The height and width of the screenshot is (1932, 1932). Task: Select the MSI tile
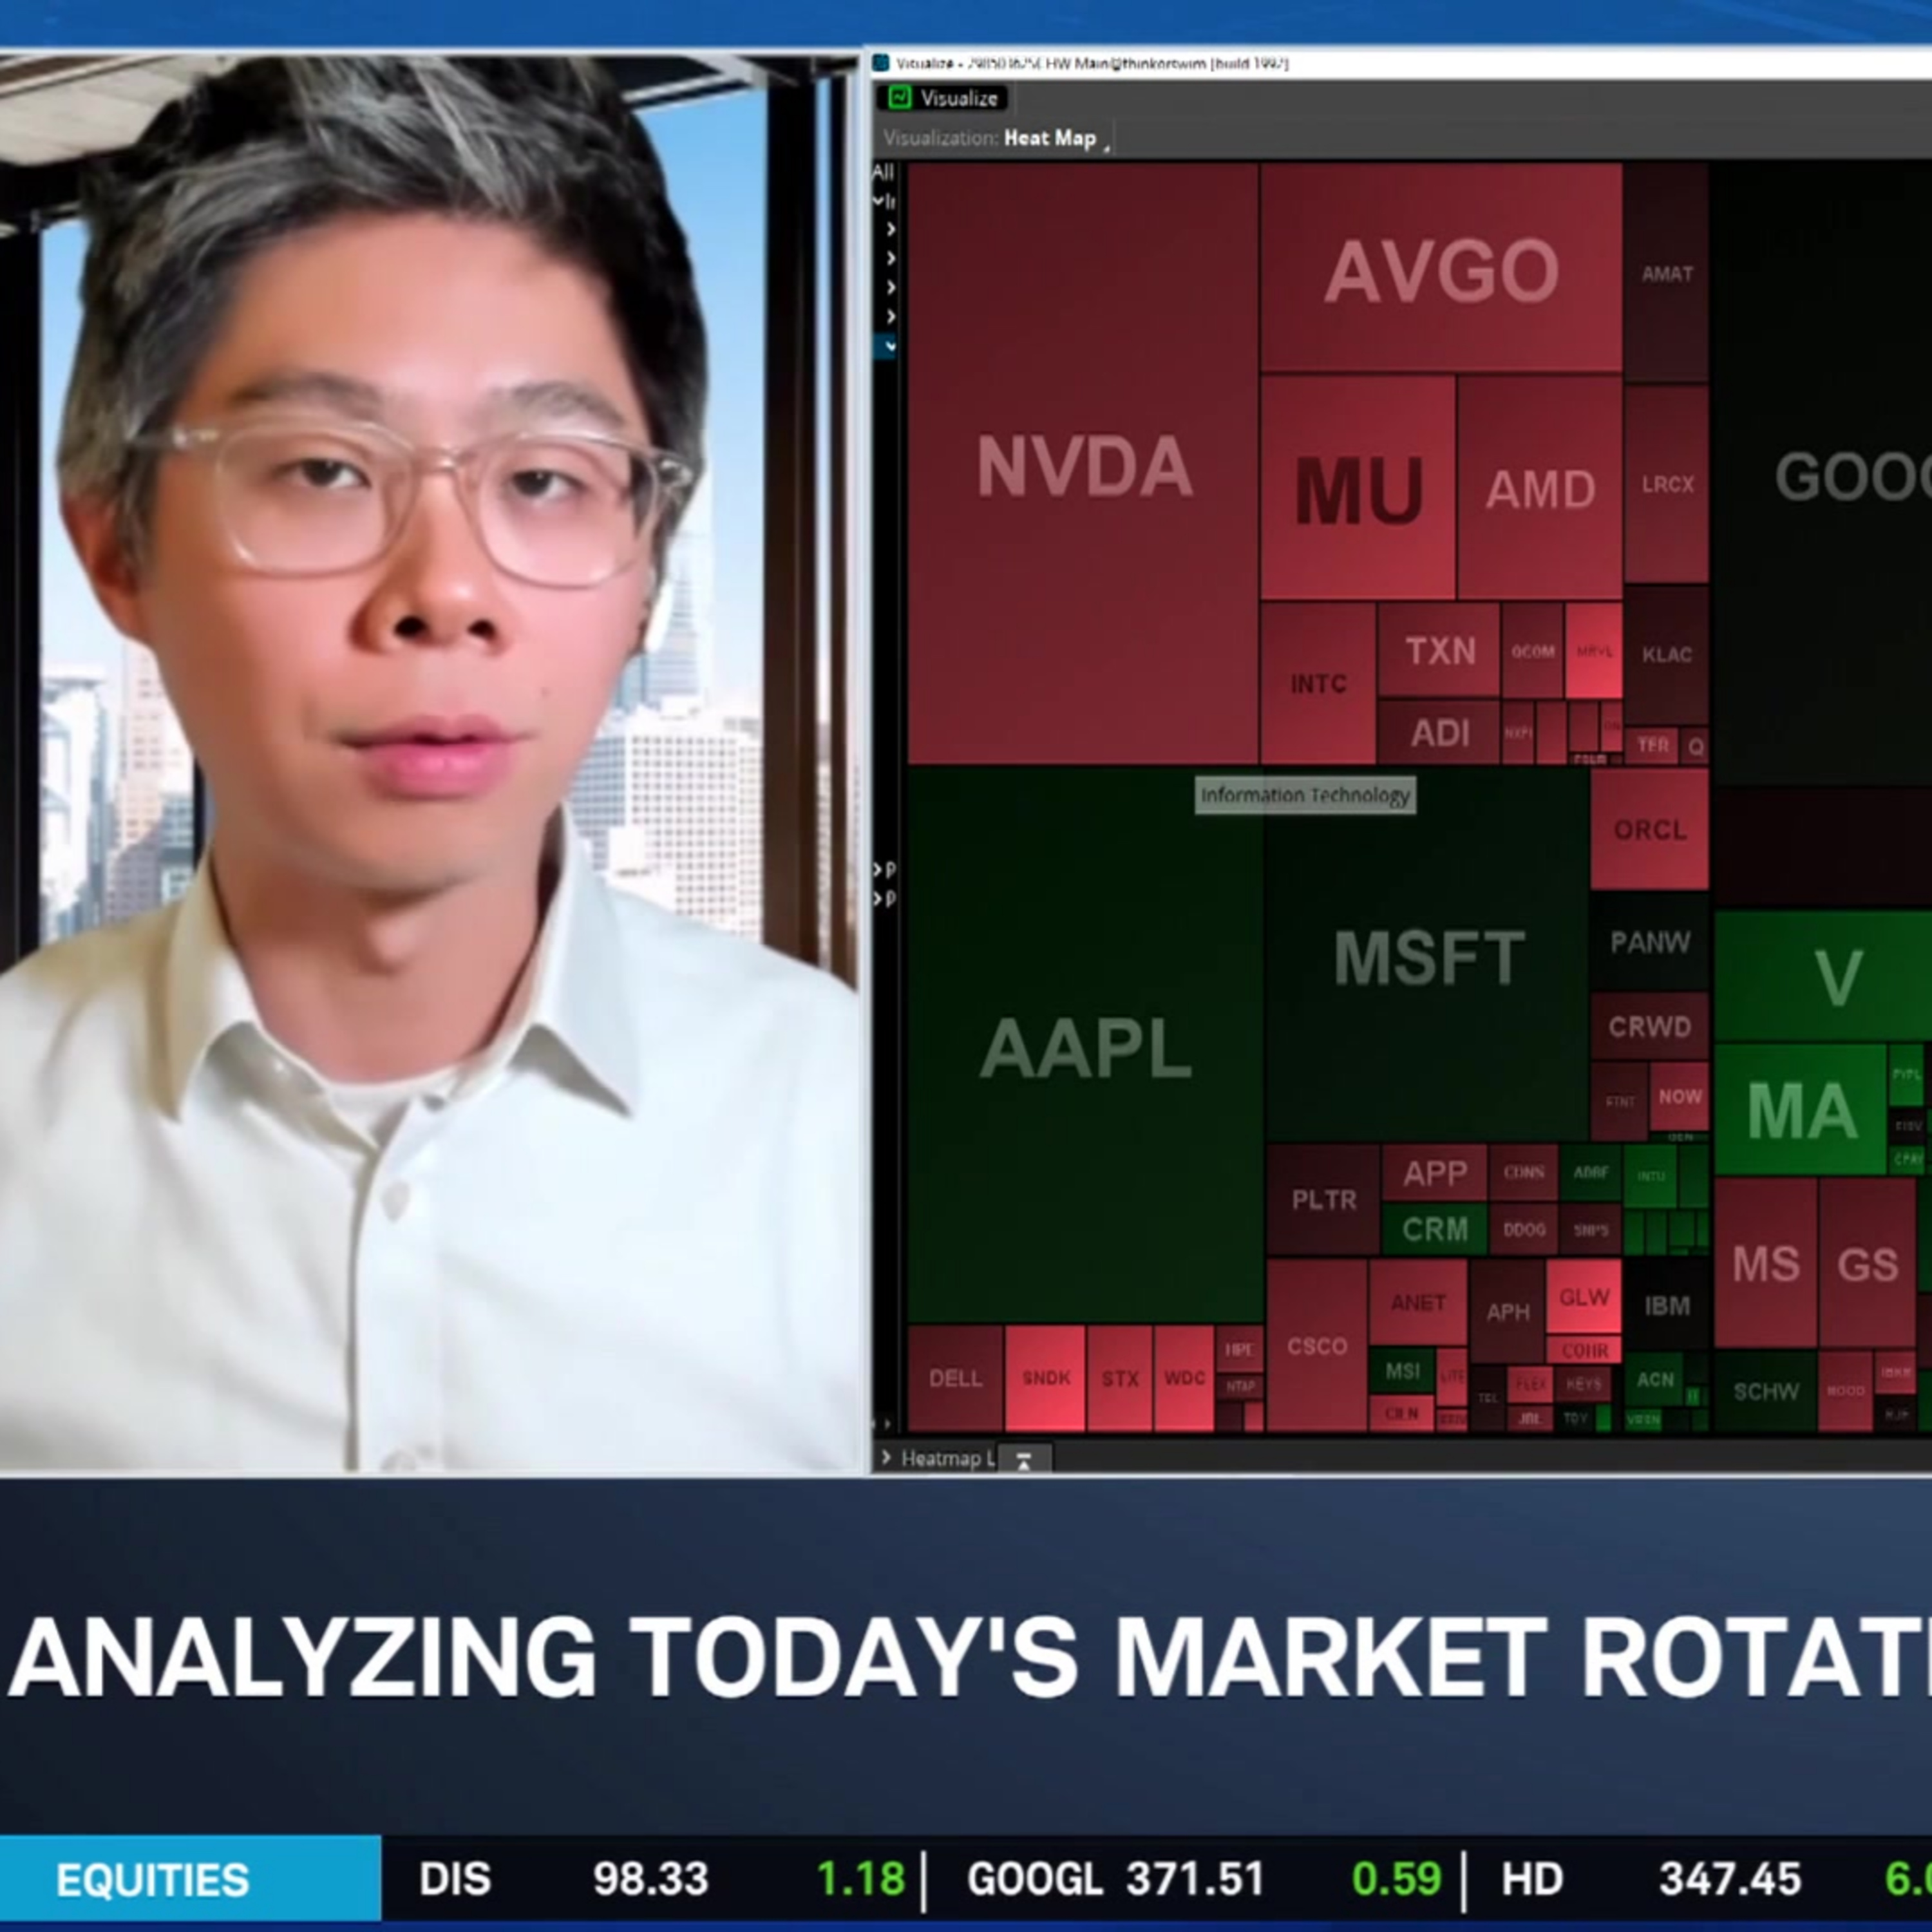click(x=1401, y=1371)
